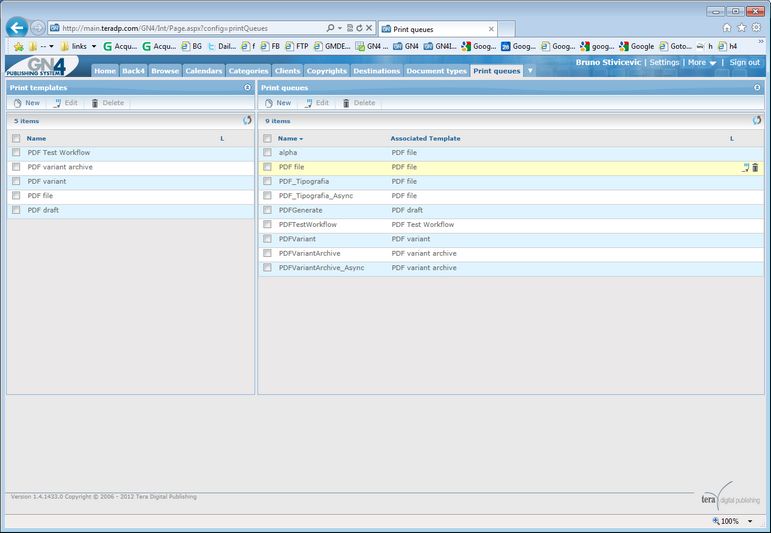771x533 pixels.
Task: Open the 100% zoom level dropdown
Action: tap(750, 521)
